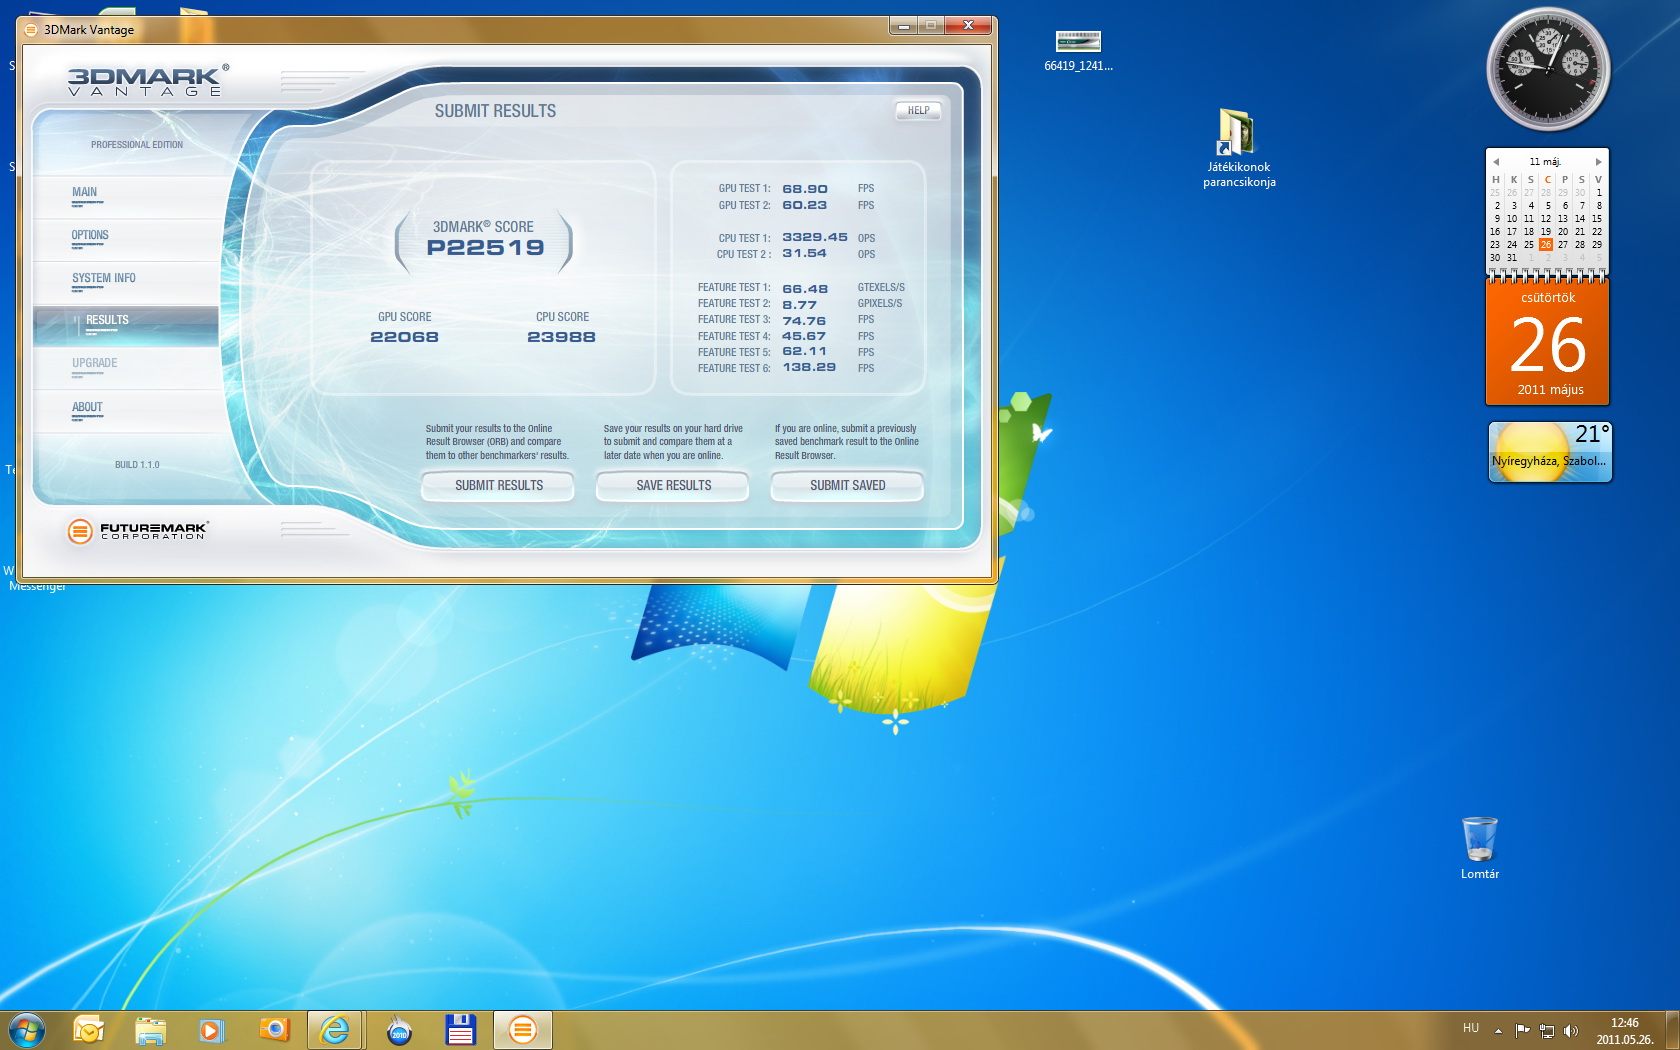
Task: Click CPU Test 1 value 3329.45
Action: pyautogui.click(x=815, y=238)
